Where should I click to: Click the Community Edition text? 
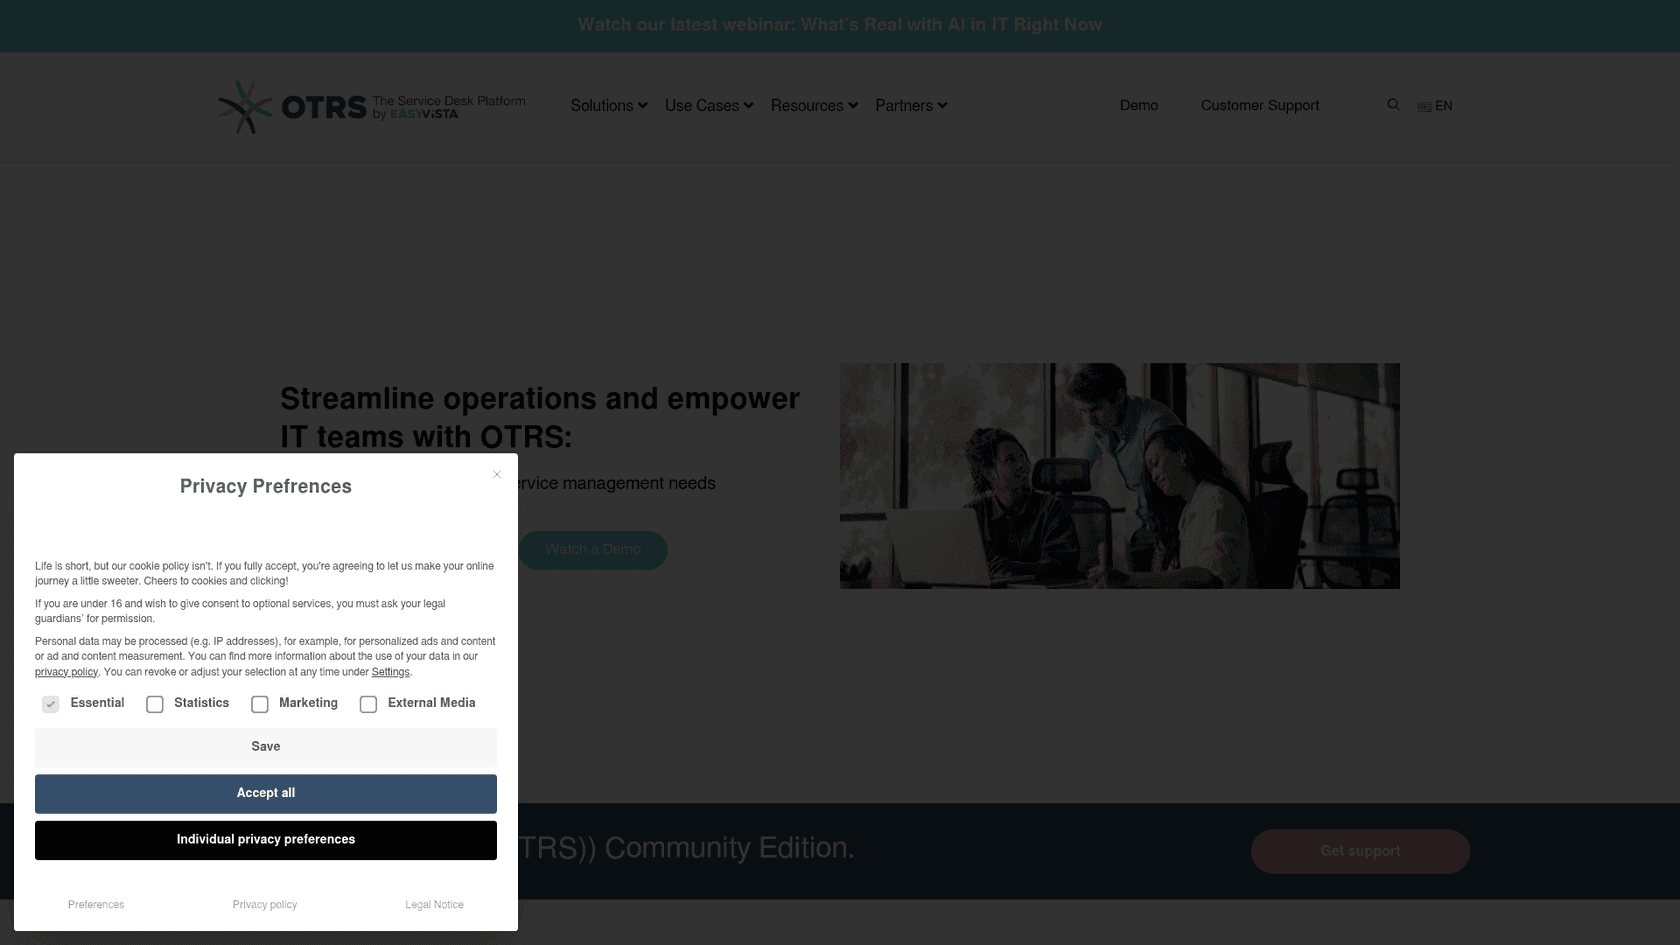pyautogui.click(x=729, y=848)
